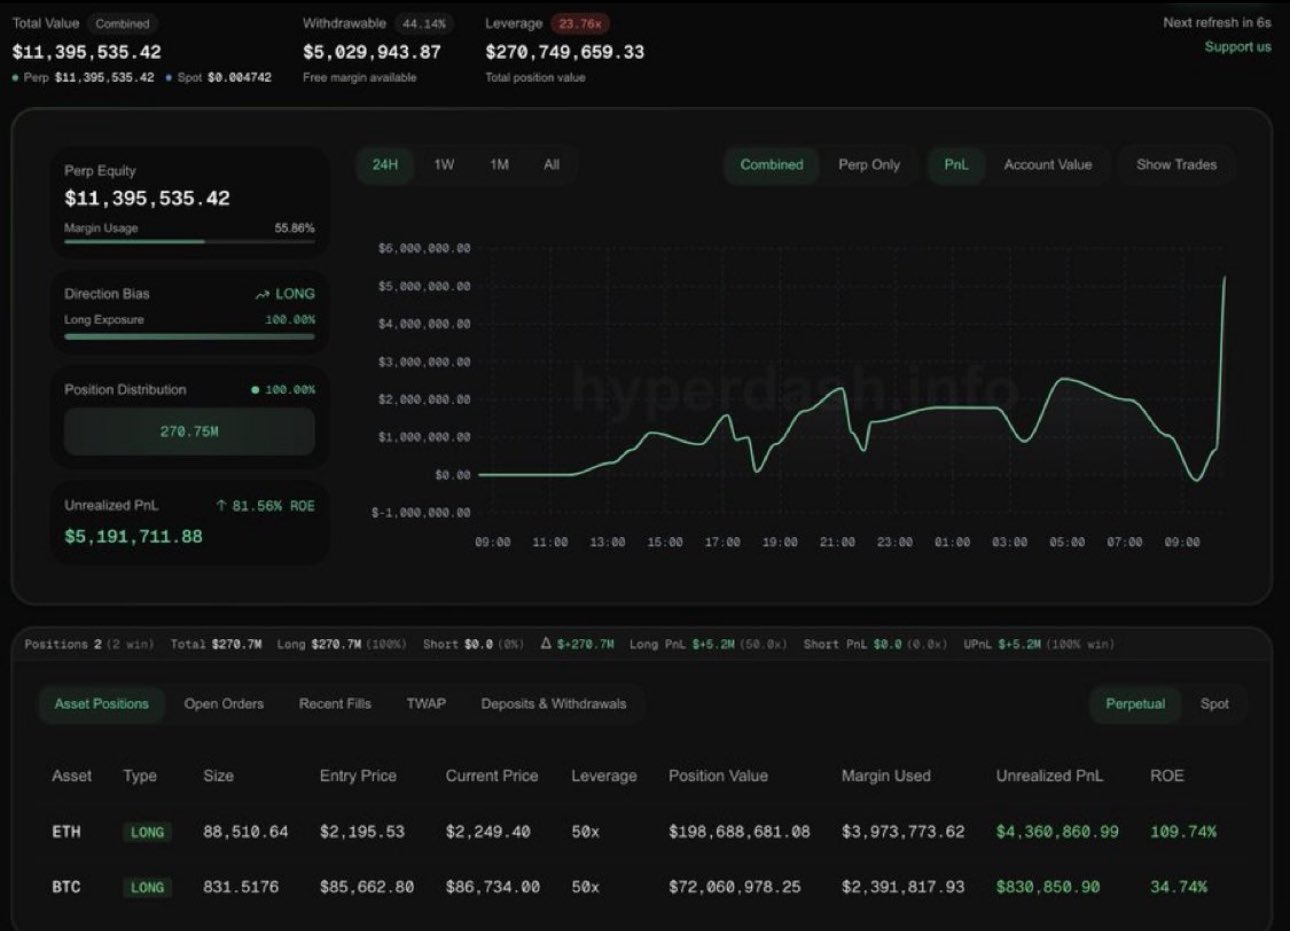Switch chart to Perp Only view
Viewport: 1290px width, 931px height.
(869, 166)
